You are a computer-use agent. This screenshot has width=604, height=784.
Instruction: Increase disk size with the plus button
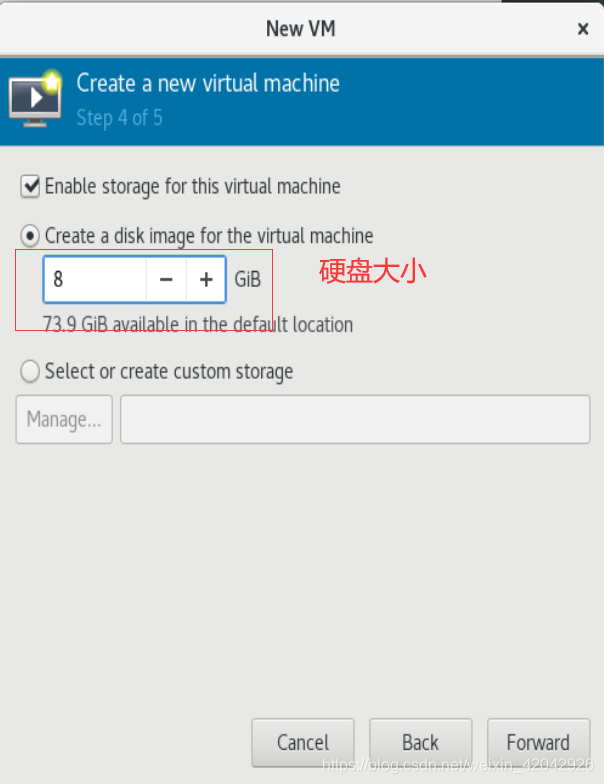click(x=206, y=280)
